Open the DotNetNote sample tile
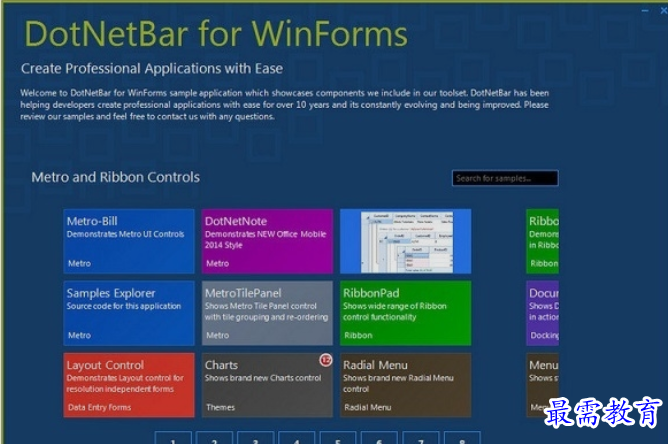Viewport: 668px width, 444px height. coord(267,241)
